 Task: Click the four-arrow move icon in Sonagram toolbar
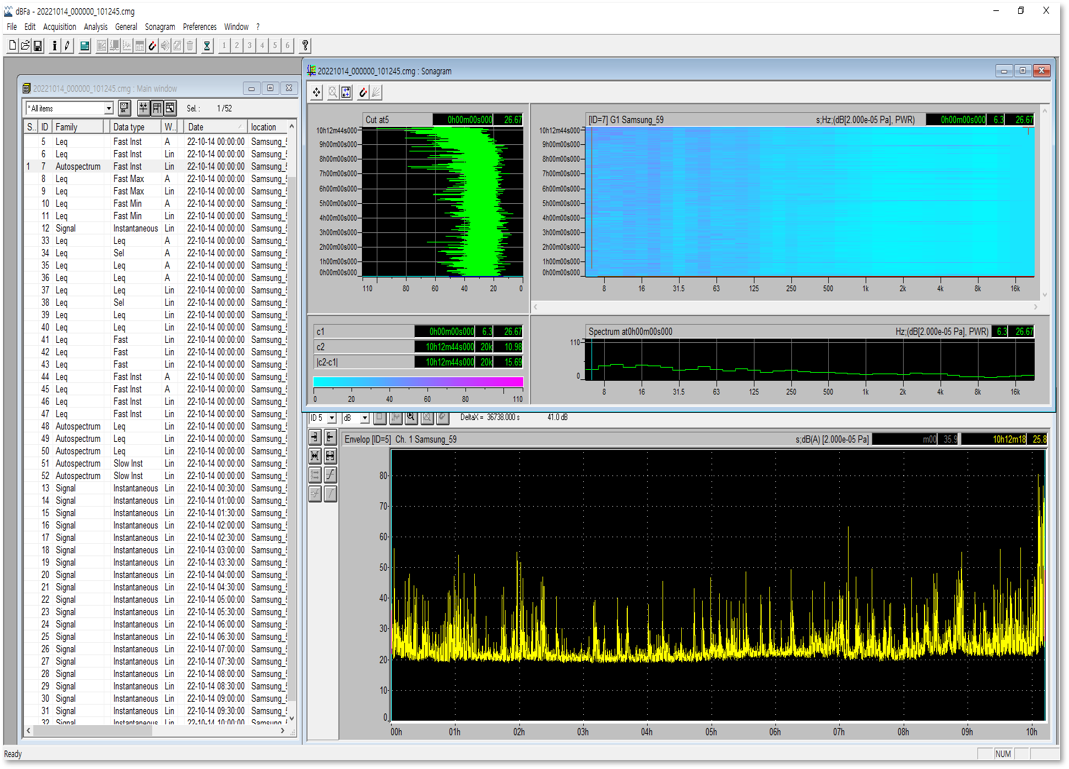317,92
